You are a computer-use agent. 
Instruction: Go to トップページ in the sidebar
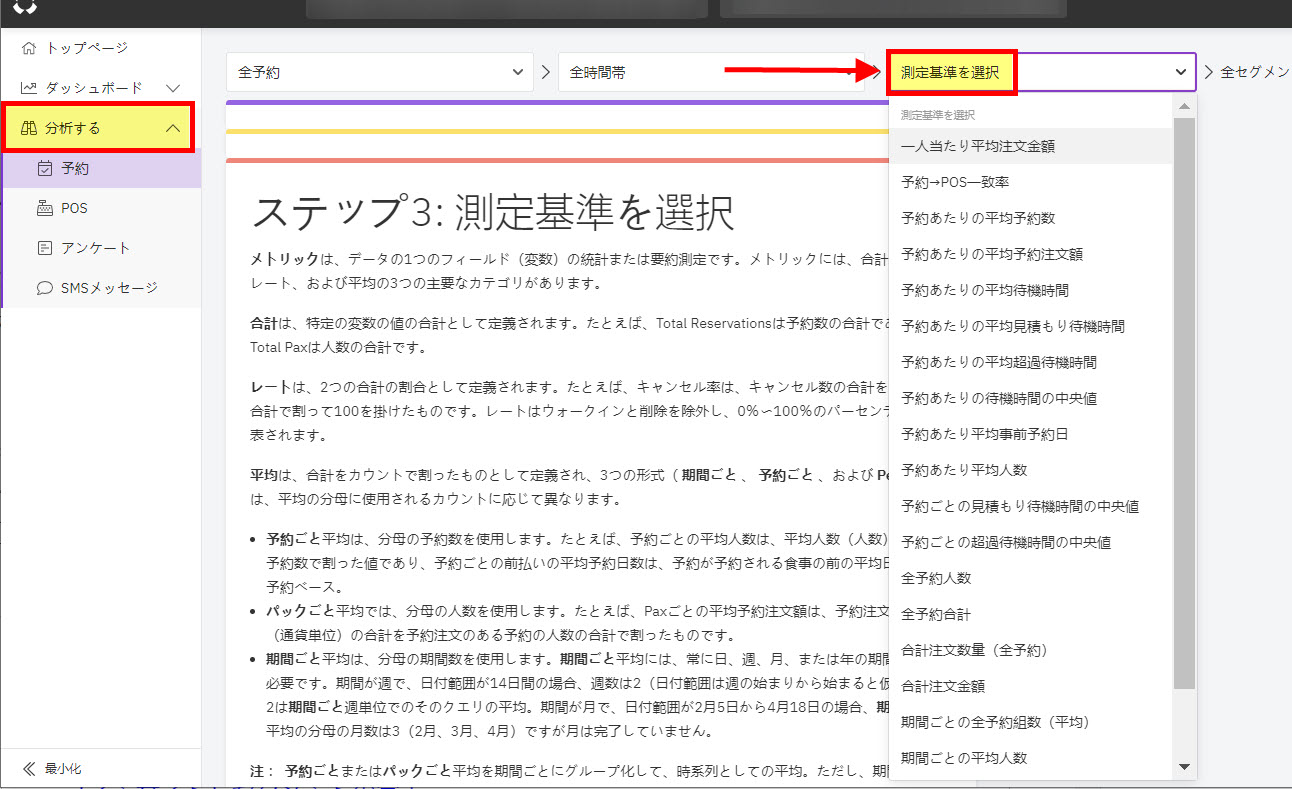(101, 48)
